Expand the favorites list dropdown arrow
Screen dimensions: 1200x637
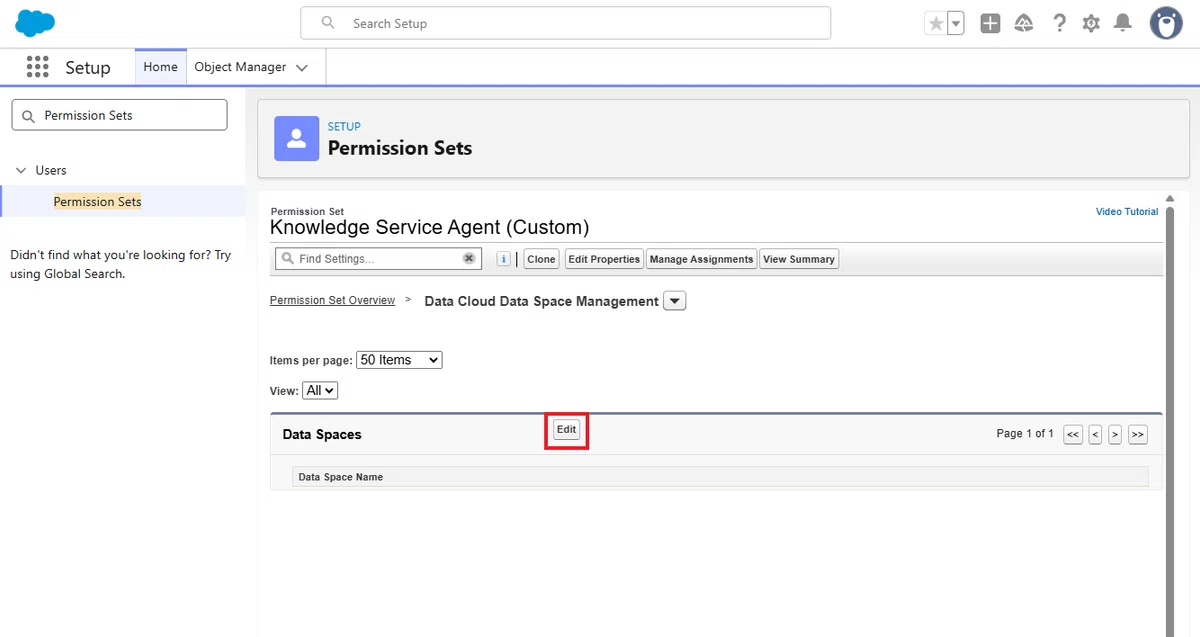956,24
